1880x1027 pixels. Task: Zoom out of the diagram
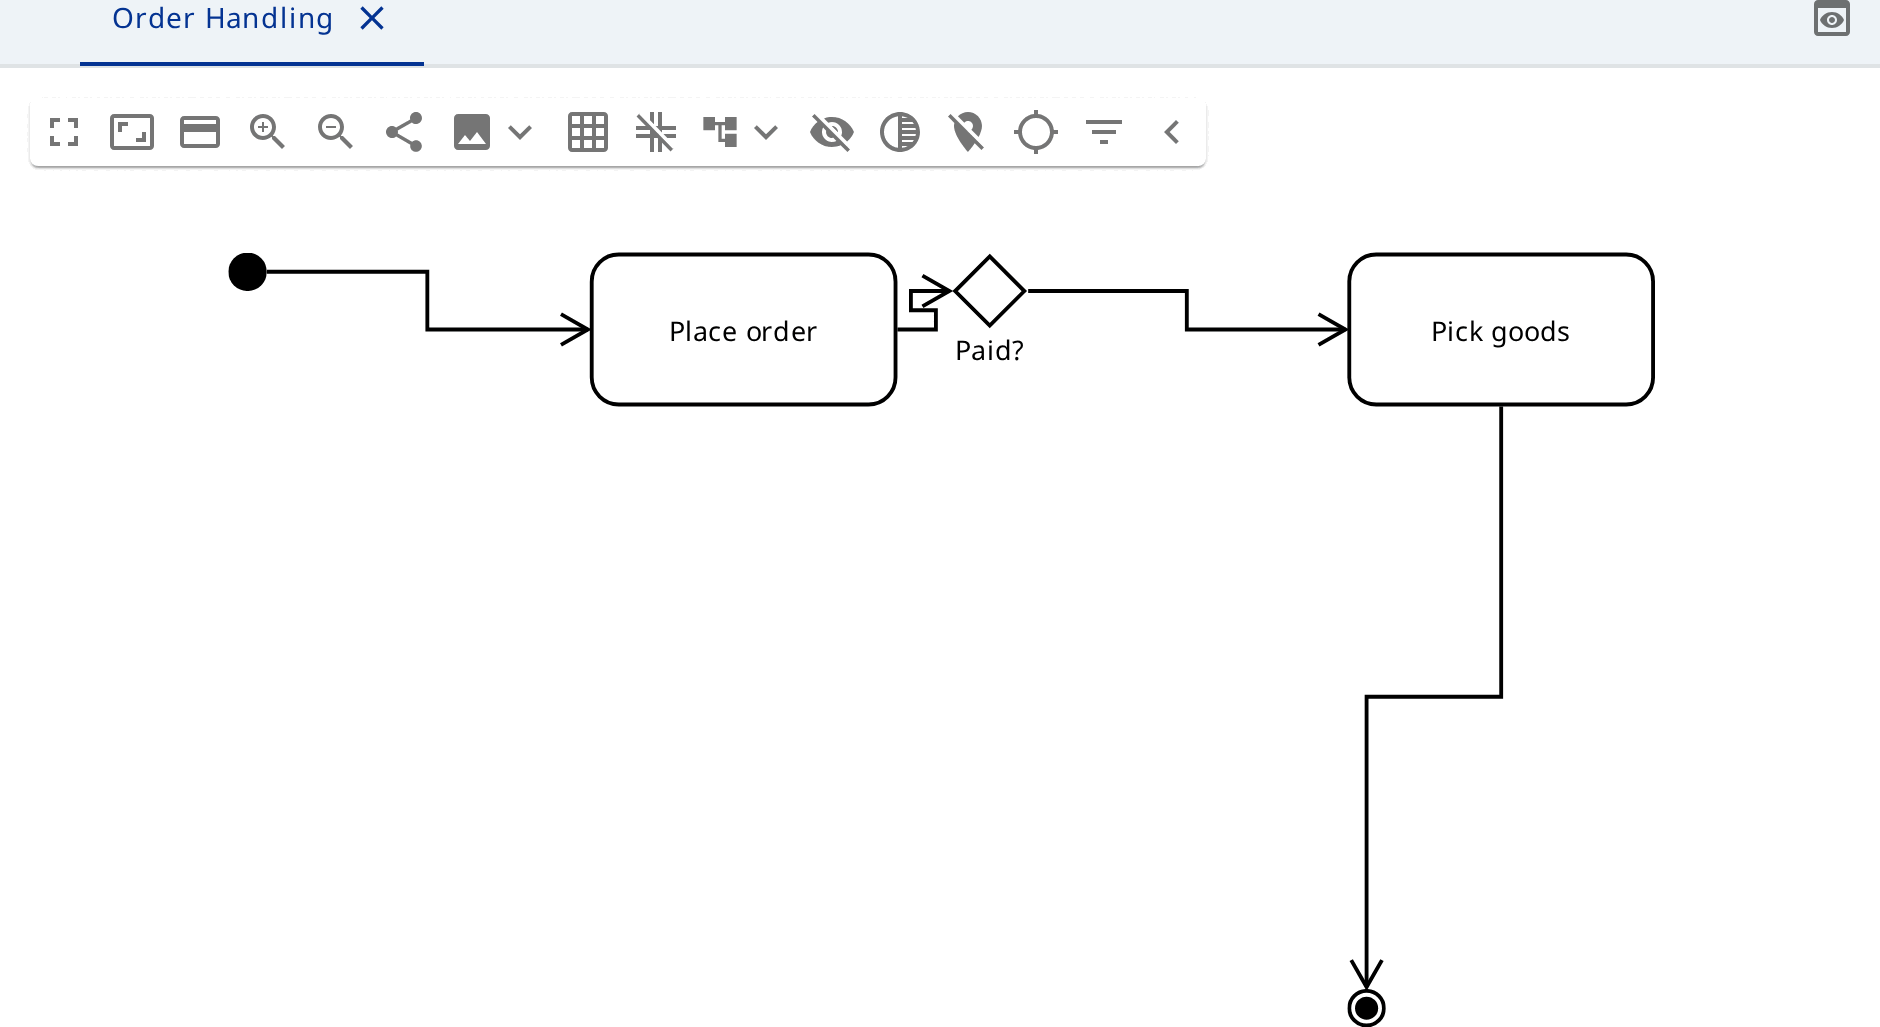pos(335,132)
